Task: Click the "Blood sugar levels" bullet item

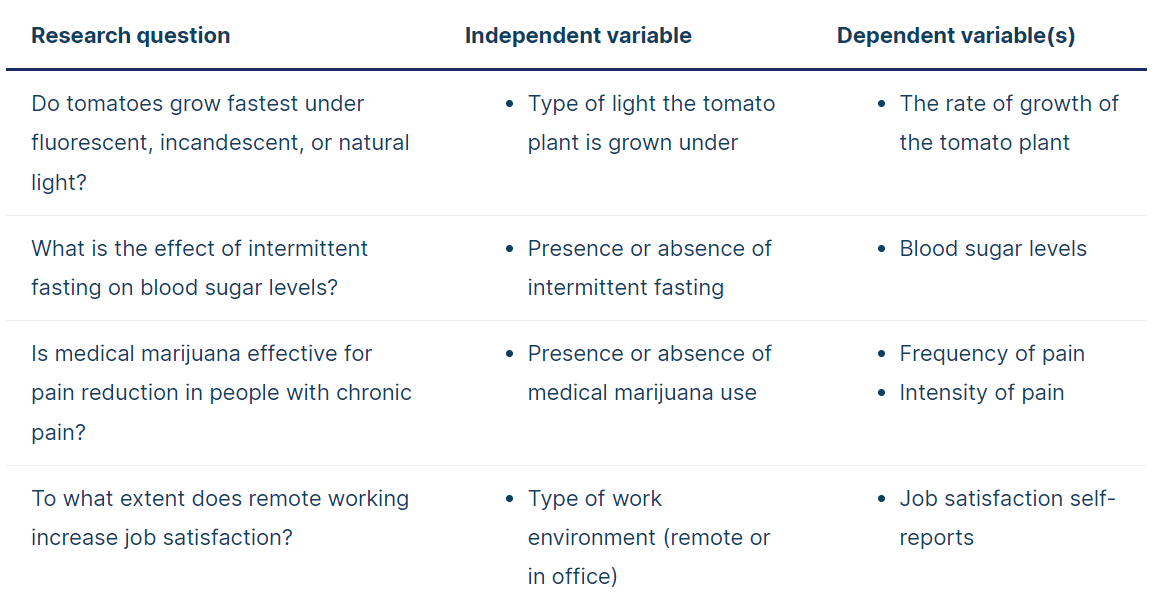Action: [993, 248]
